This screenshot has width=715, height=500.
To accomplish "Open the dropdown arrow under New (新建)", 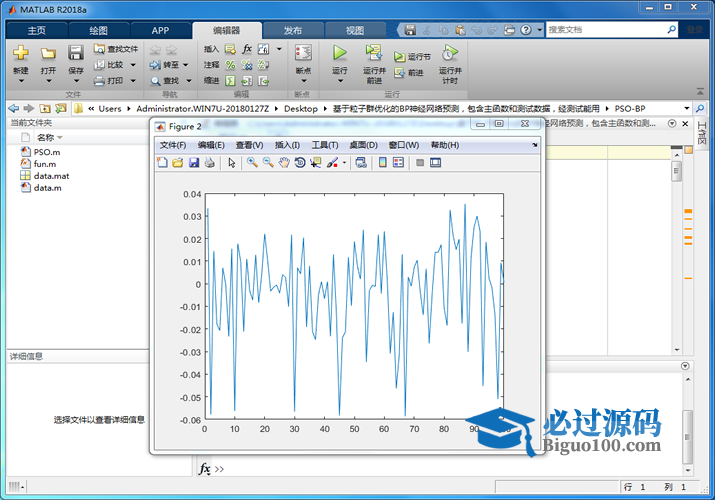I will [21, 81].
